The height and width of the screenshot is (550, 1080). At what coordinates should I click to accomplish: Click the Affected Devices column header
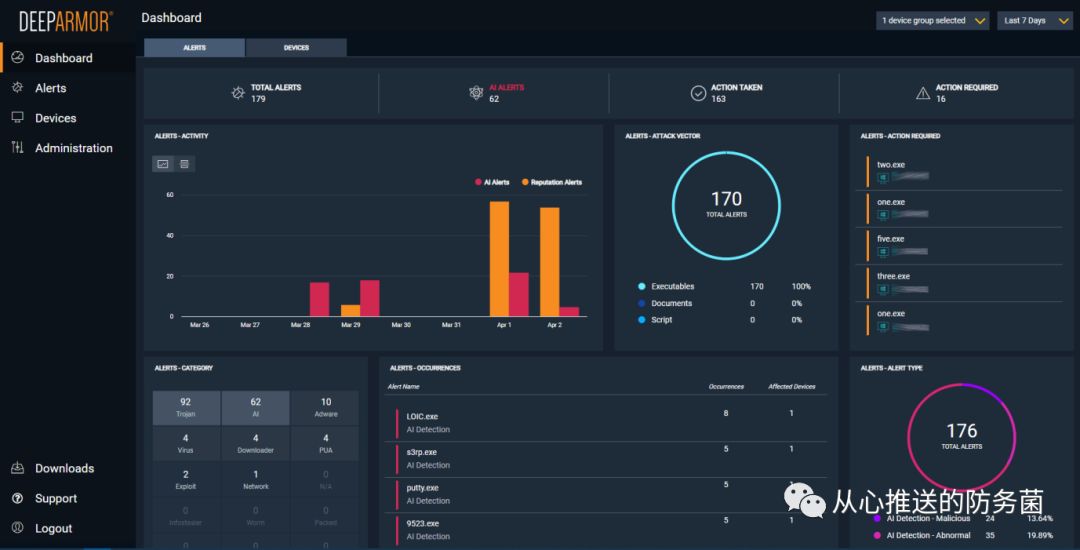(x=791, y=386)
